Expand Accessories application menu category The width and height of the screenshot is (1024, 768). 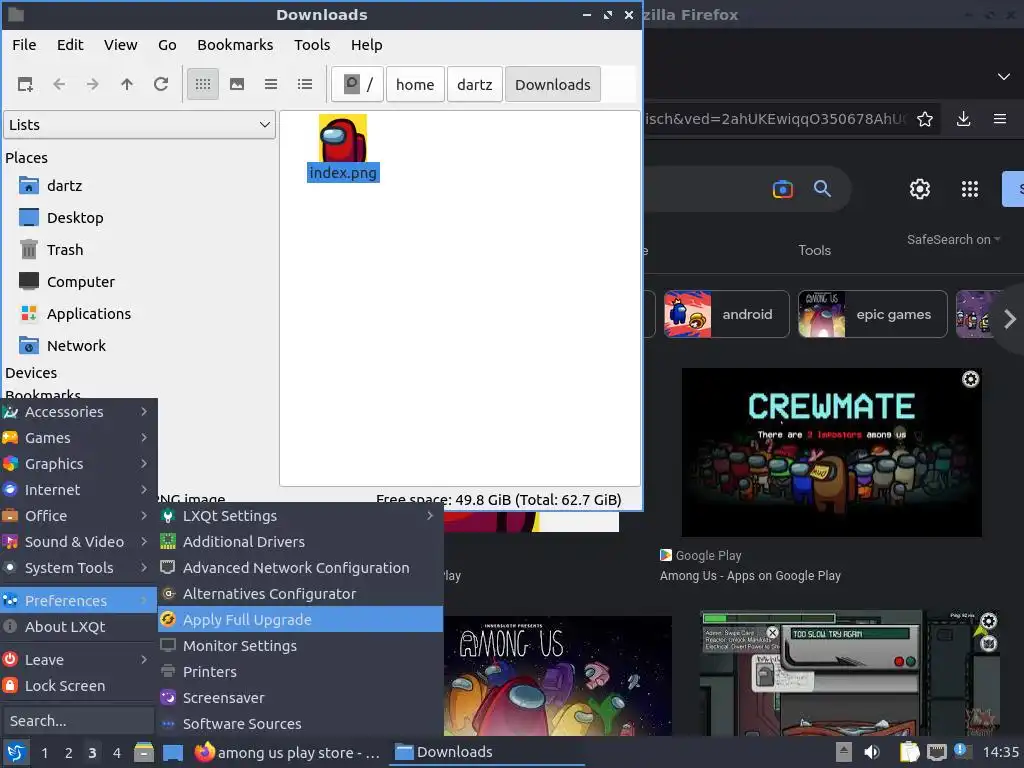tap(78, 412)
